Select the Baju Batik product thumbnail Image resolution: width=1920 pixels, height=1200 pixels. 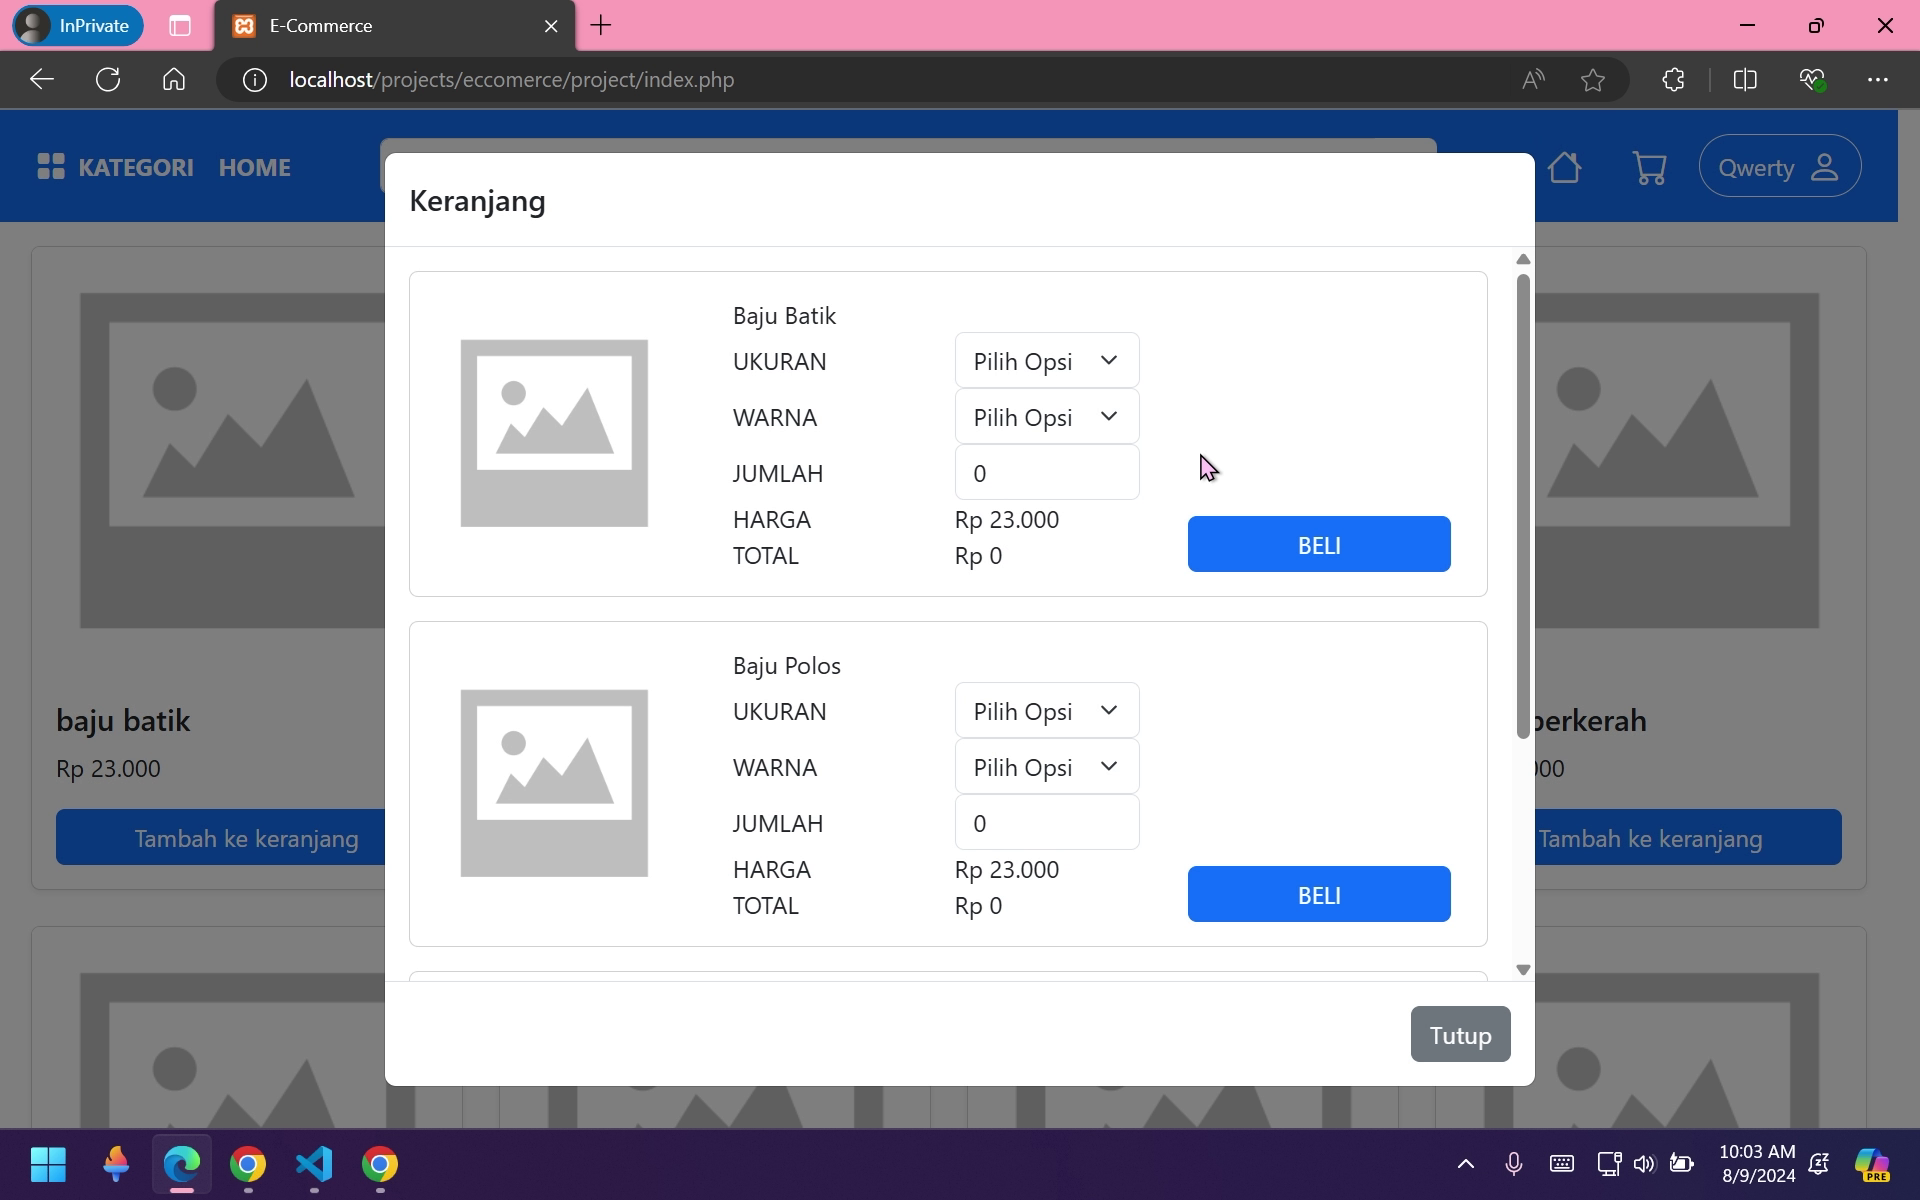click(554, 433)
